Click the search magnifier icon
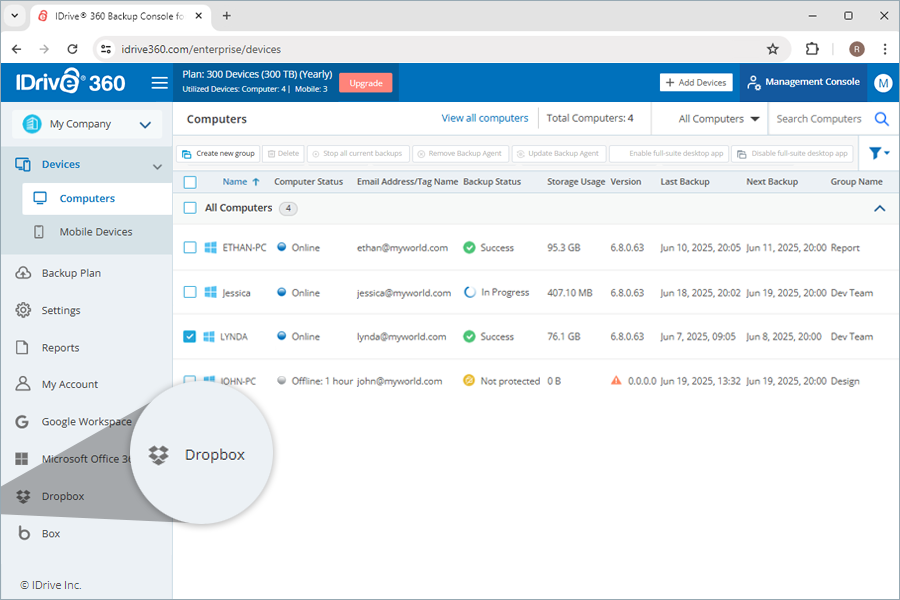Screen dimensions: 900x600 tap(881, 119)
